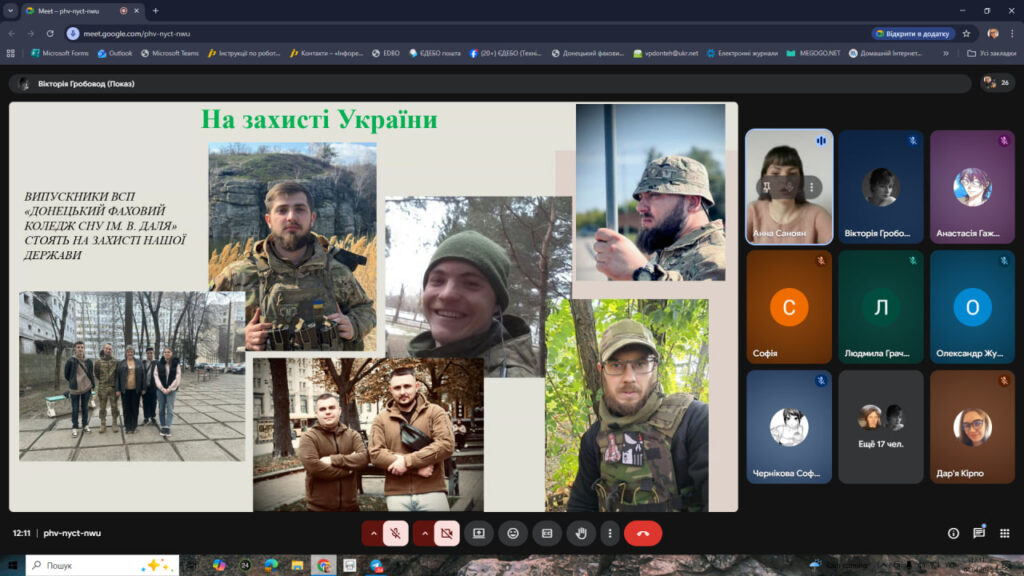Open more options three-dot menu
Image resolution: width=1024 pixels, height=576 pixels.
[609, 533]
